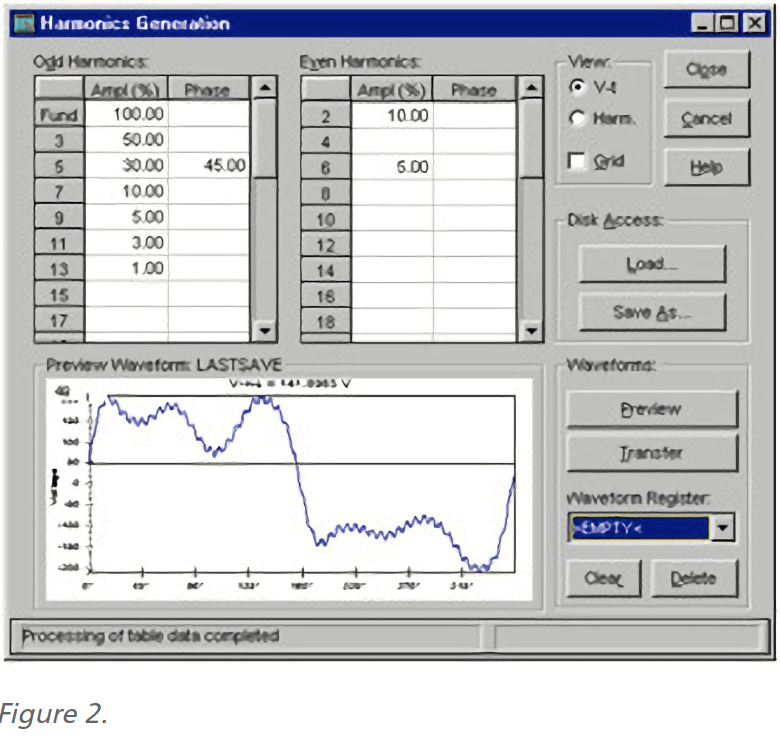Transfer the waveform

(x=651, y=453)
